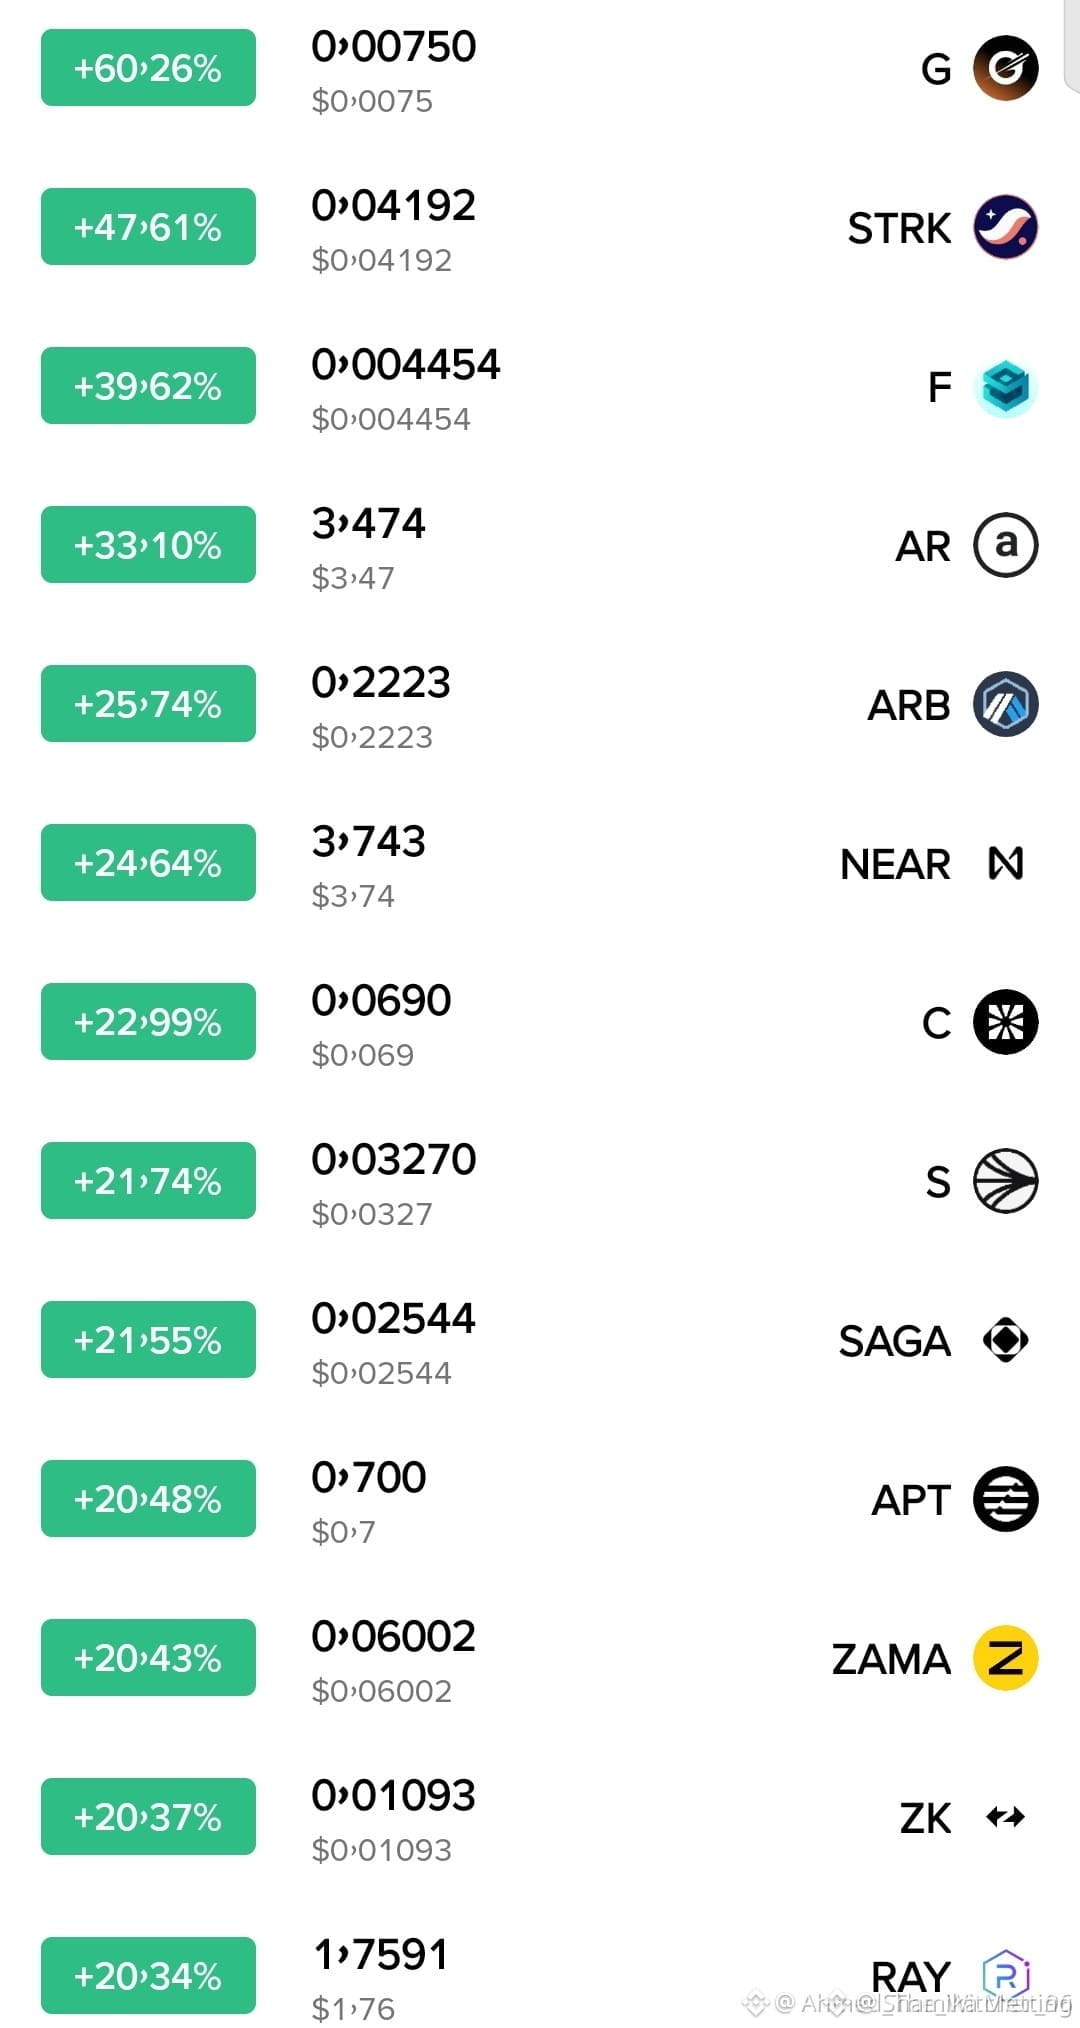Tap the AR Arweave circle icon
This screenshot has width=1080, height=2028.
(1006, 545)
